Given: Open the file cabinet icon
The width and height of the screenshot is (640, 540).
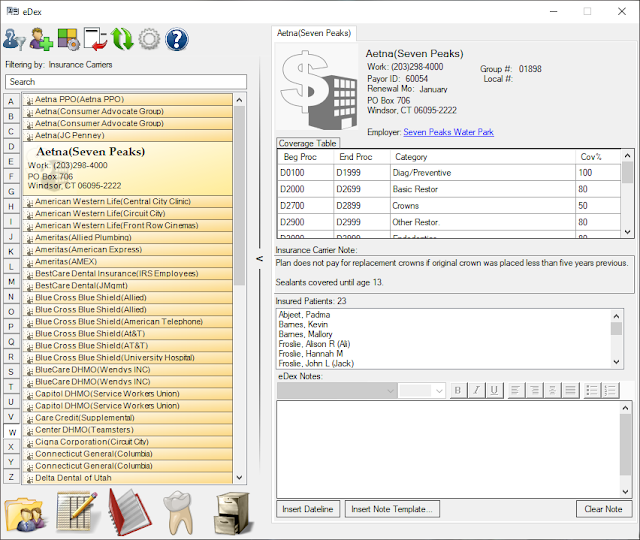Looking at the screenshot, I should coord(231,513).
